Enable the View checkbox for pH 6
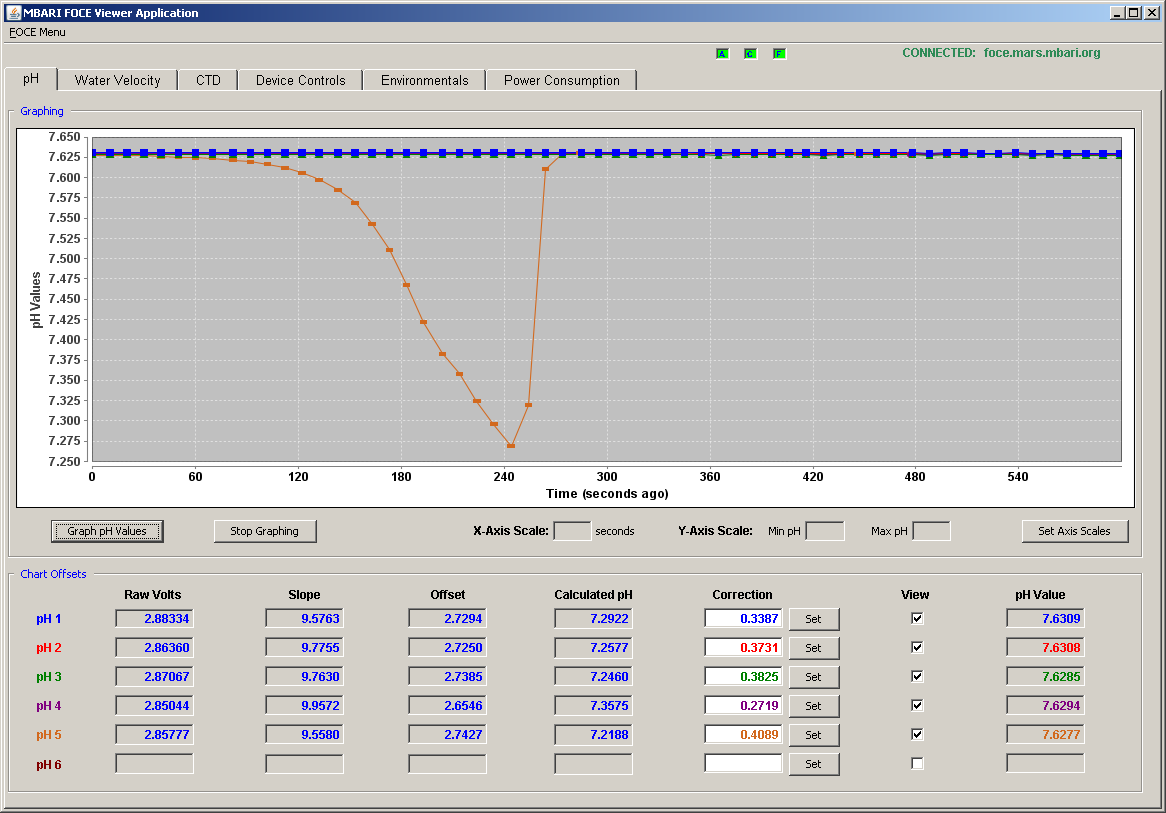1166x813 pixels. click(917, 763)
